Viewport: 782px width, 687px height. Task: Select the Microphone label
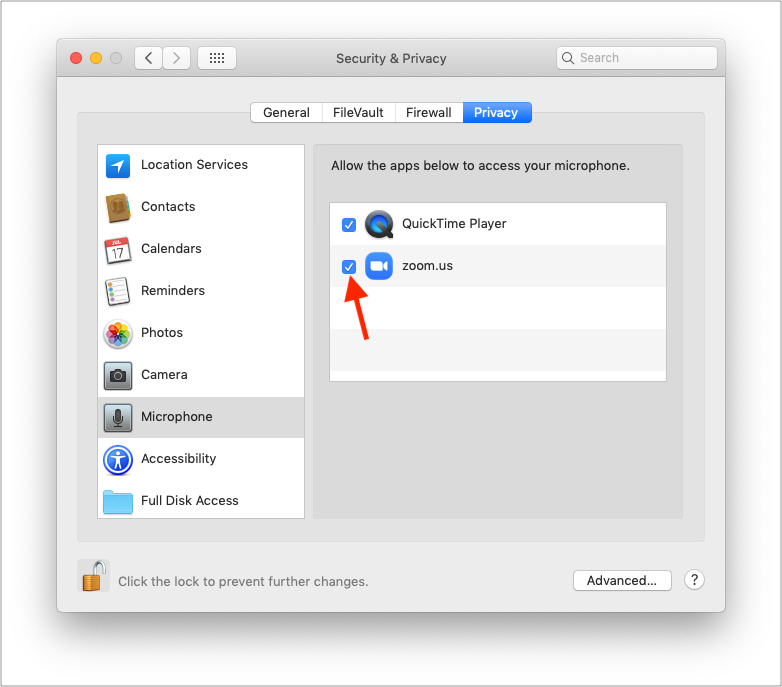tap(177, 416)
